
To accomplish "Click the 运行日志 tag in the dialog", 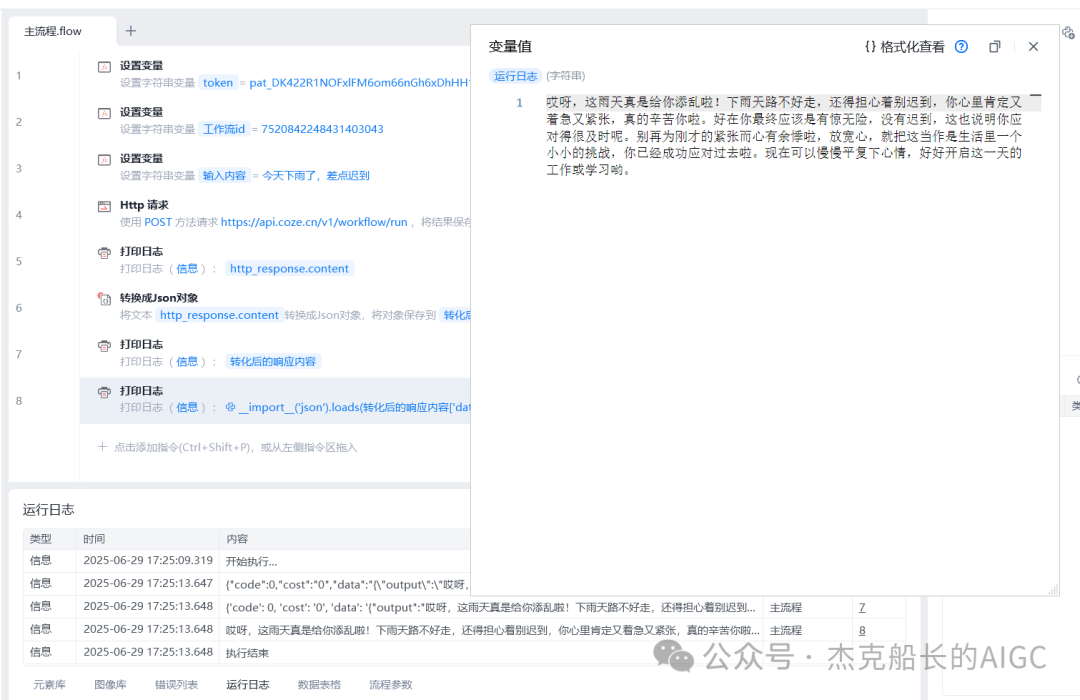I will [x=515, y=76].
